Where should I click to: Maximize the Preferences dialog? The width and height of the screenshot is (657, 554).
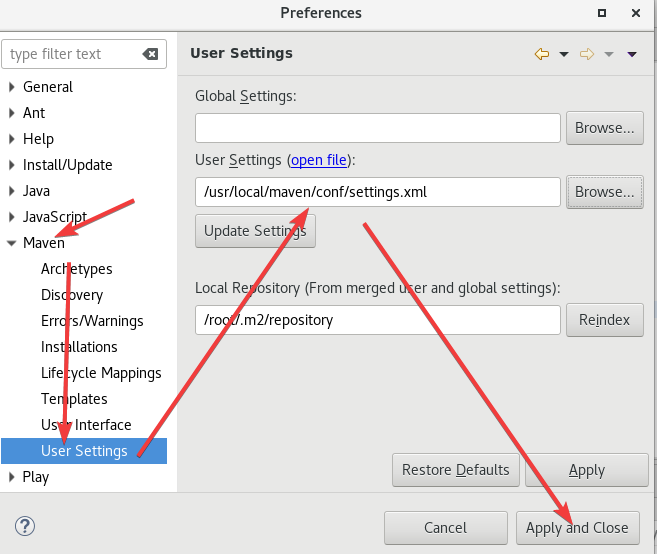[x=602, y=13]
